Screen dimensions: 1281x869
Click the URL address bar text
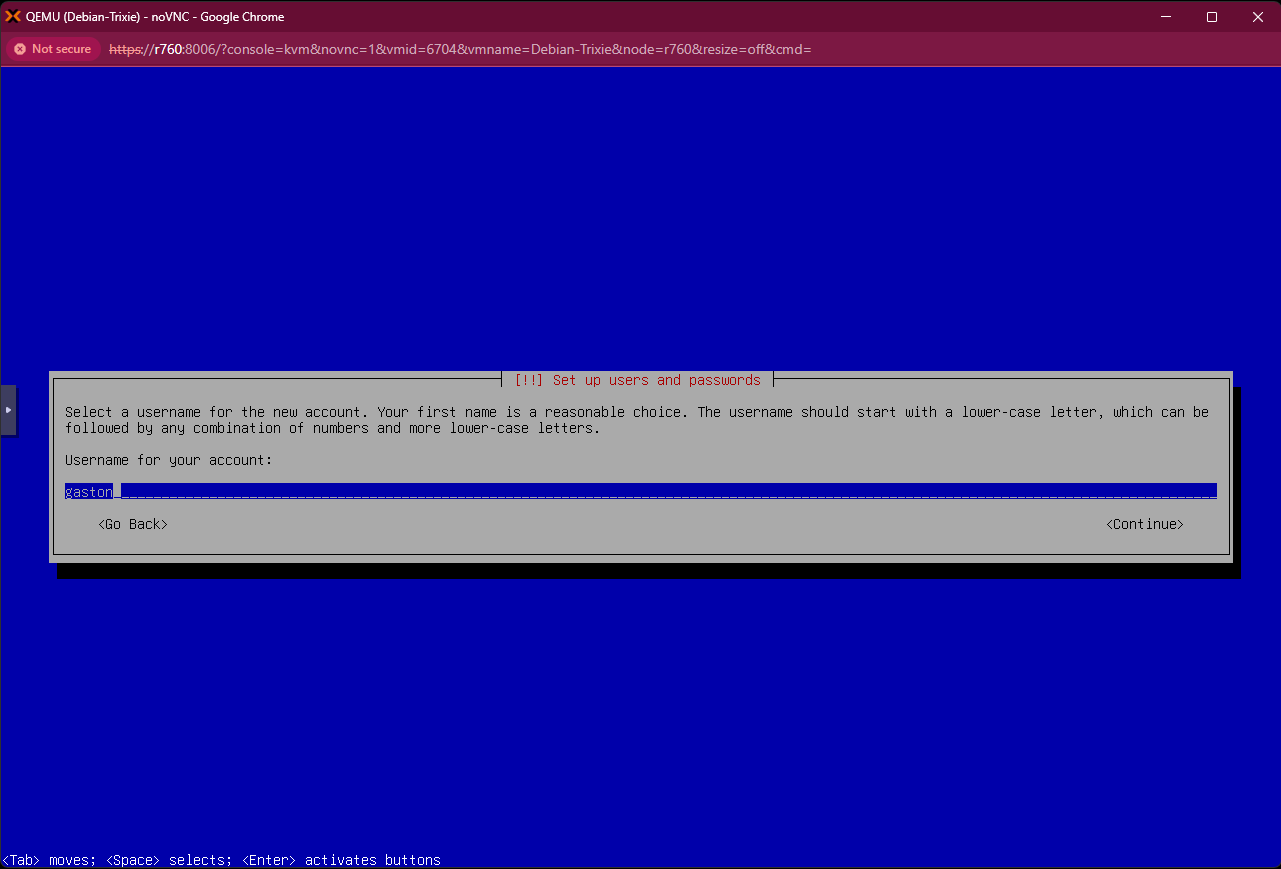click(460, 49)
